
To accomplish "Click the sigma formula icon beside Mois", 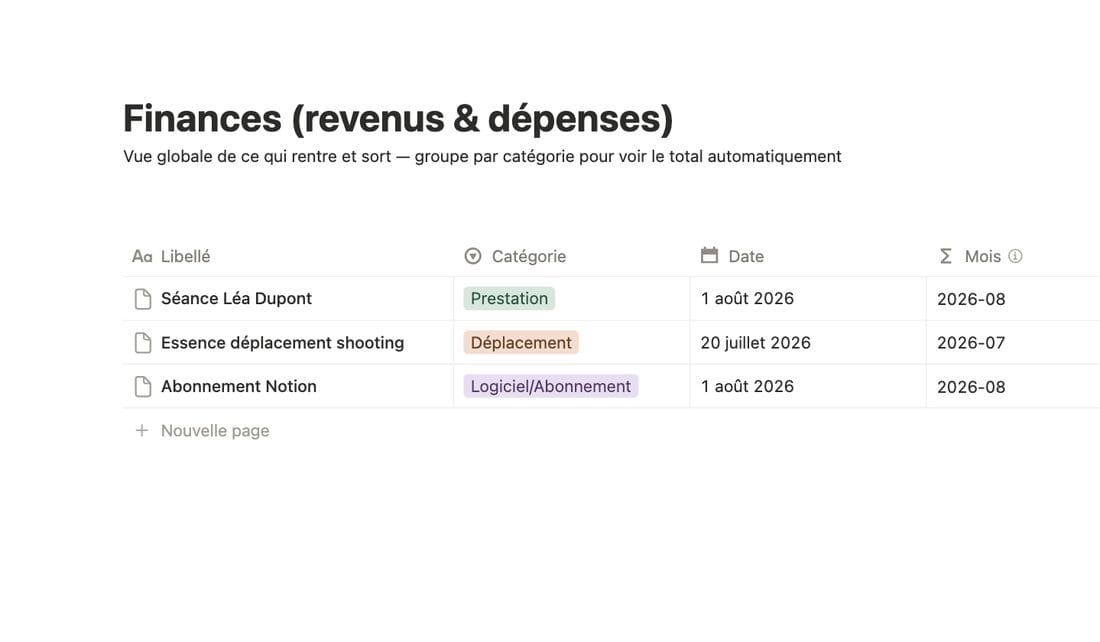I will (x=946, y=256).
